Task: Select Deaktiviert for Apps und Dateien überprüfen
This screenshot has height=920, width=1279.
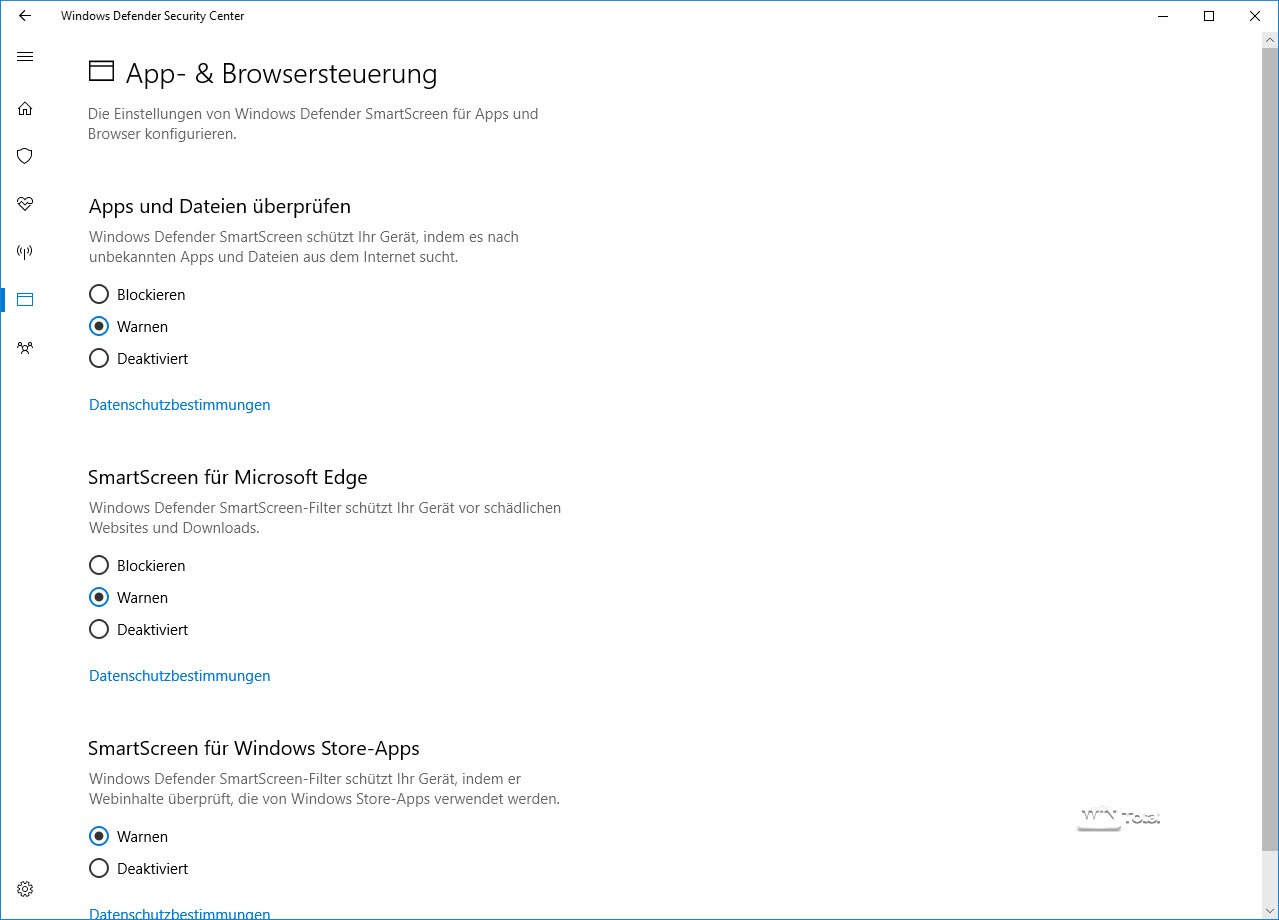Action: click(x=99, y=359)
